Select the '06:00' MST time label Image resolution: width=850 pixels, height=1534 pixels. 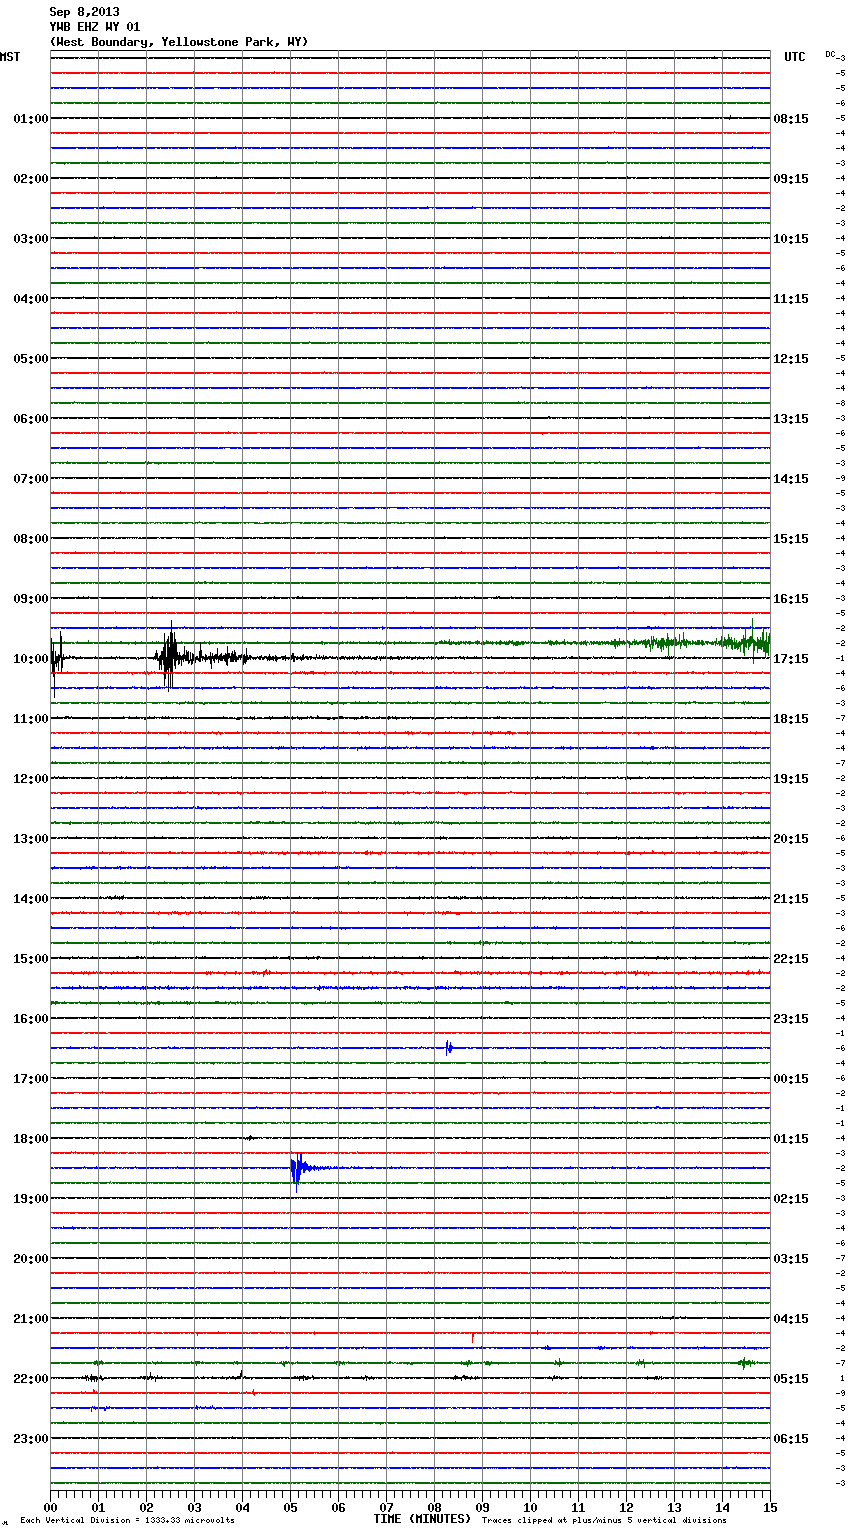[x=30, y=419]
